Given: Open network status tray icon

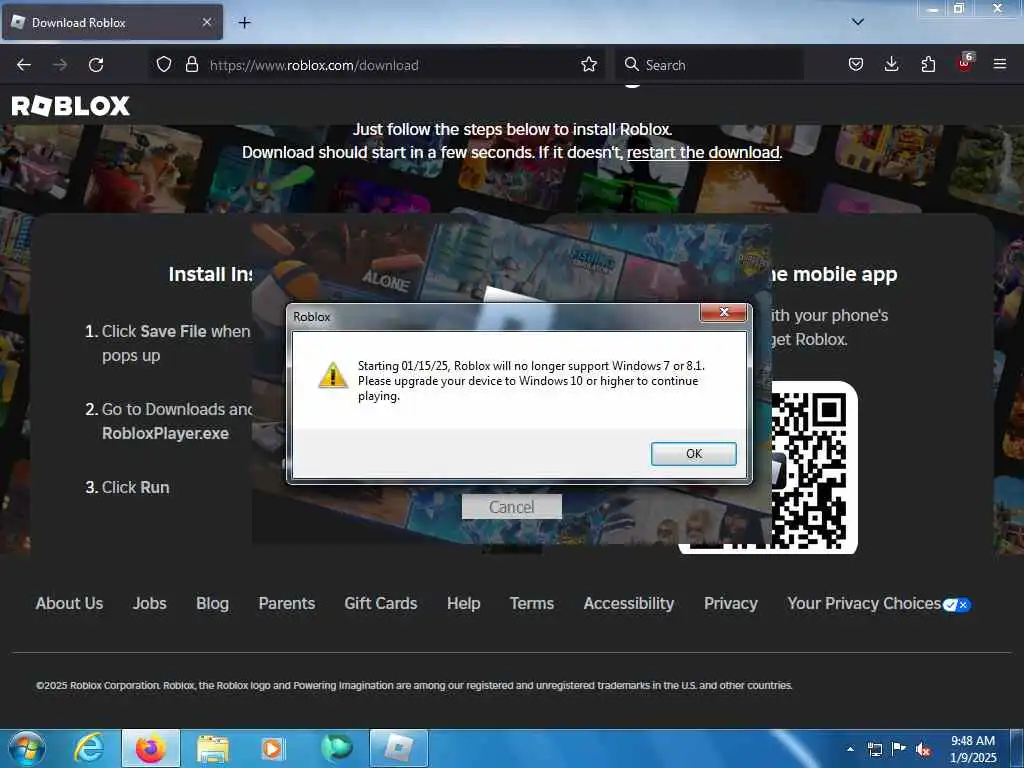Looking at the screenshot, I should (x=874, y=749).
